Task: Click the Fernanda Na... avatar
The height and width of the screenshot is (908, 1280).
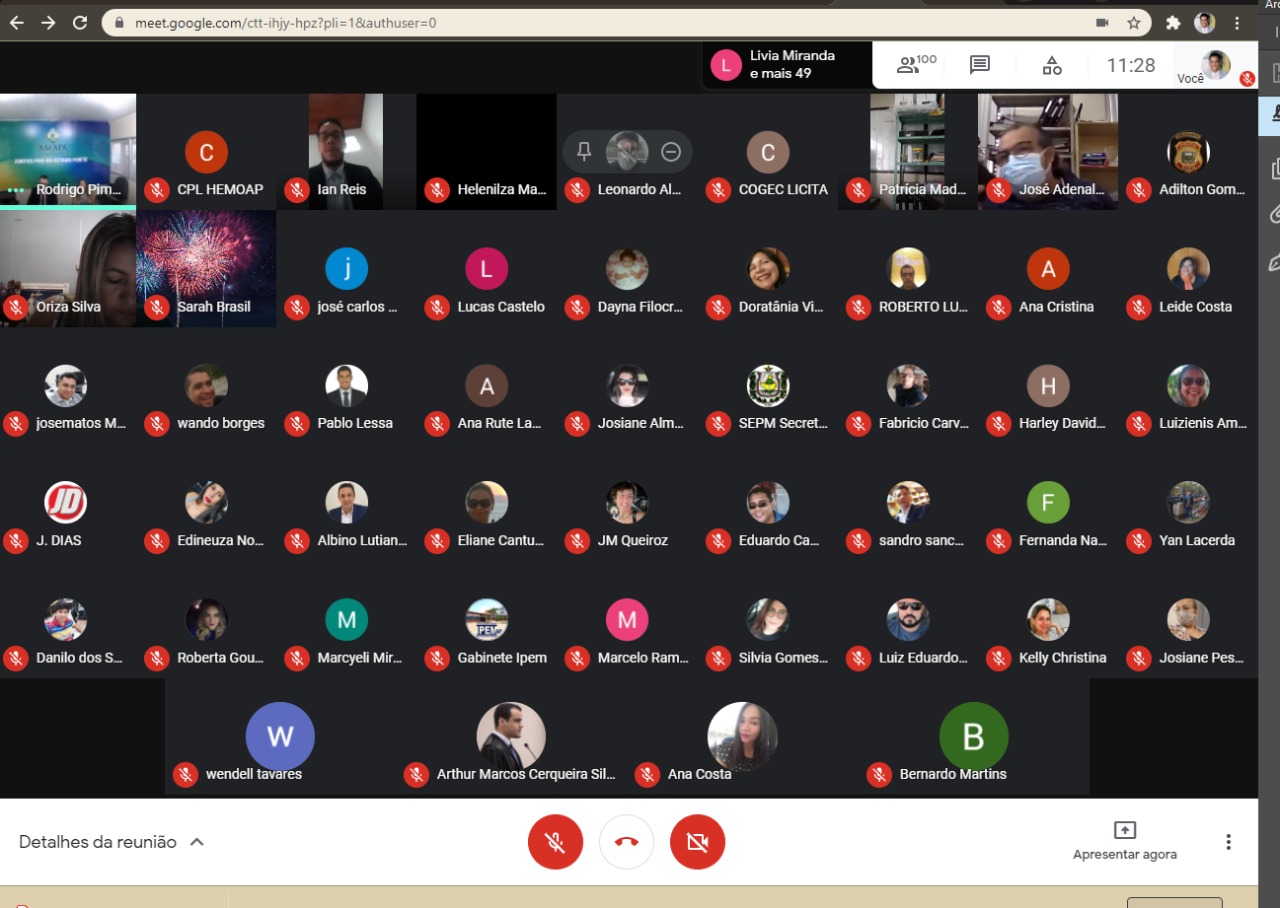Action: coord(1048,503)
